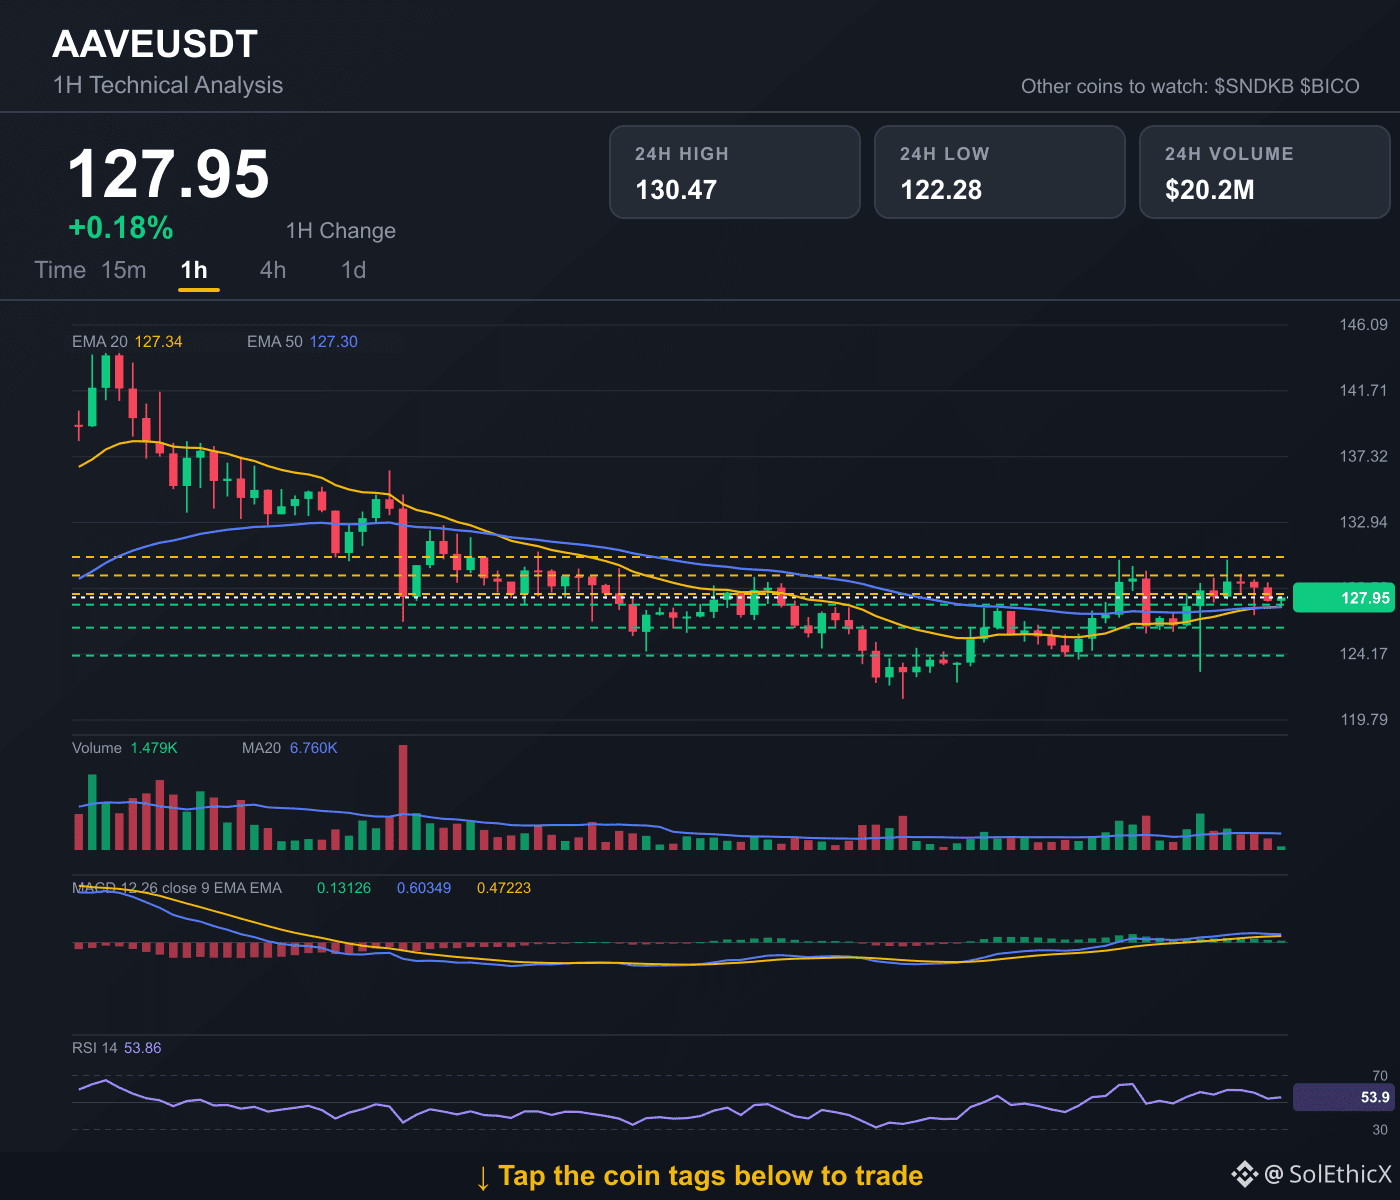Click the EMA 50 value 127.30
The width and height of the screenshot is (1400, 1200).
pyautogui.click(x=333, y=342)
